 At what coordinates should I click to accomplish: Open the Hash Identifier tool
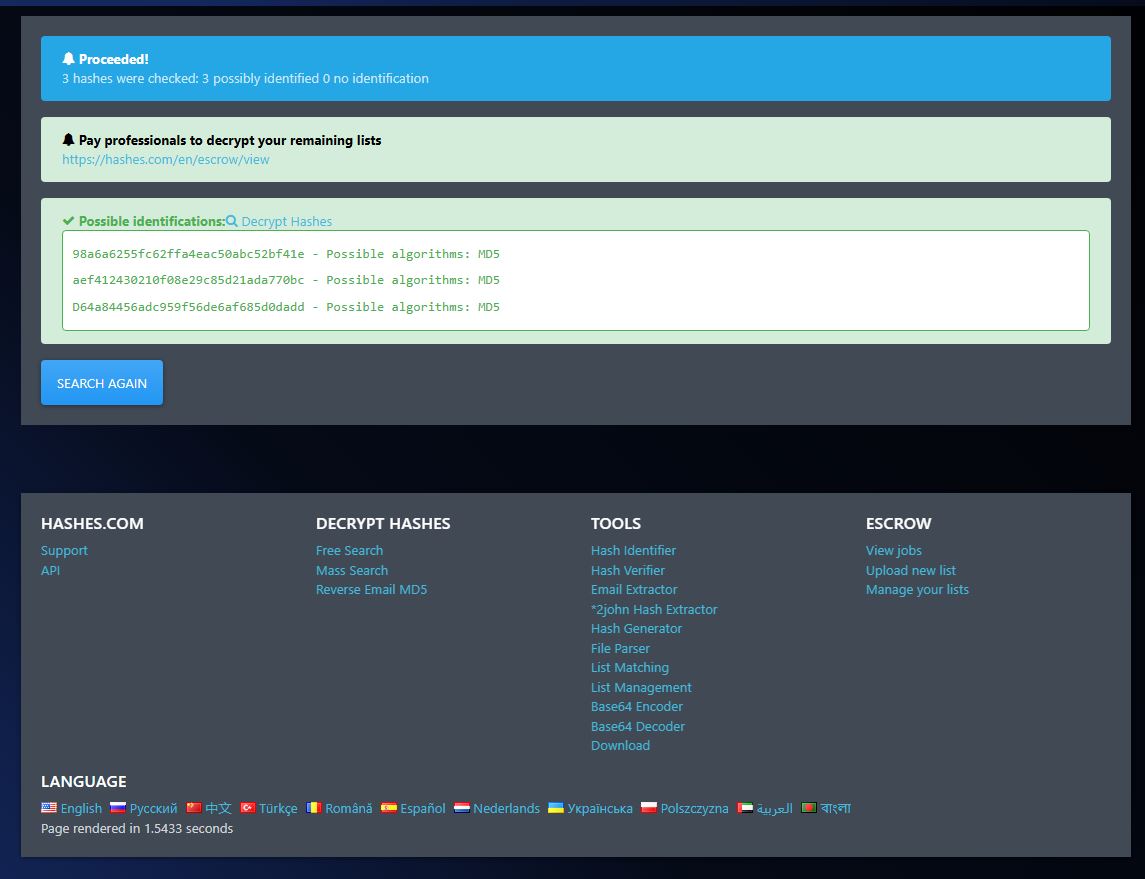click(633, 550)
